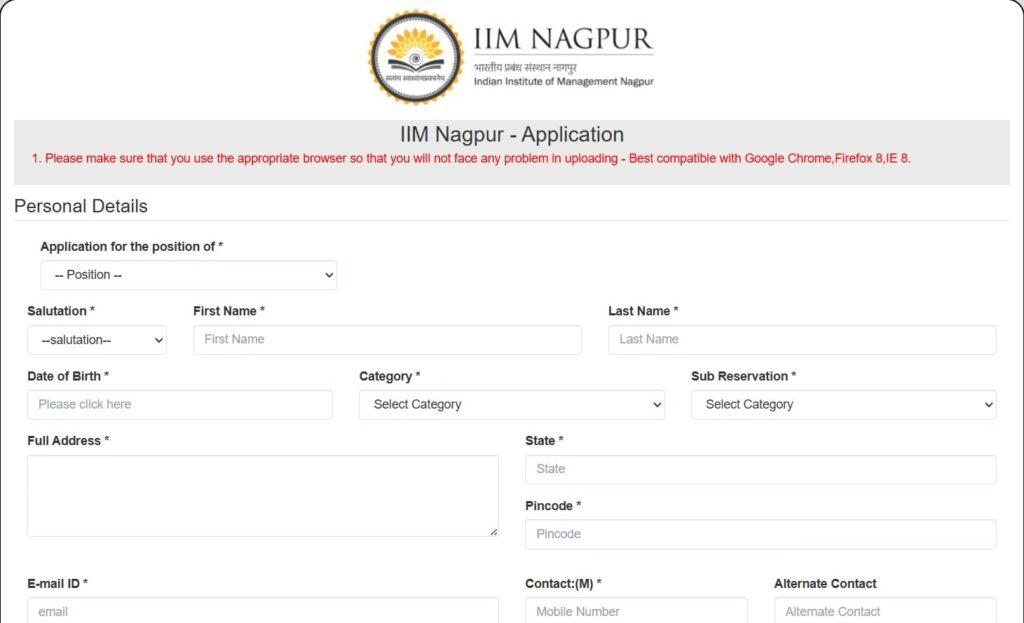Open the Date of Birth picker field
Image resolution: width=1024 pixels, height=623 pixels.
180,405
